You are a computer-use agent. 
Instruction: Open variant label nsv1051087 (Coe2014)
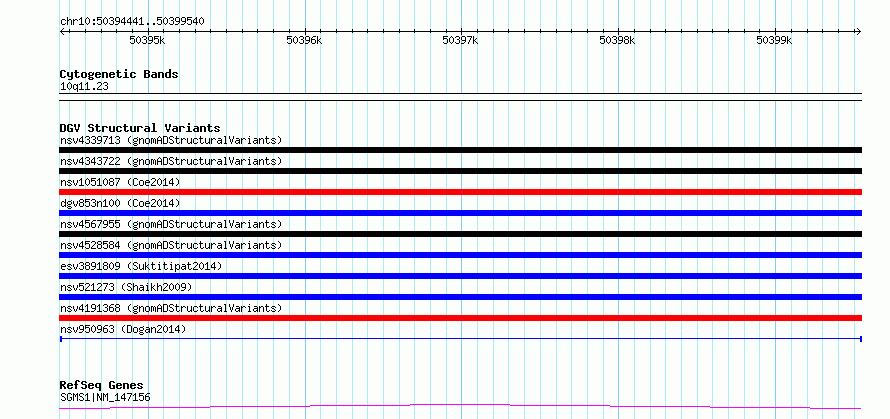[120, 182]
